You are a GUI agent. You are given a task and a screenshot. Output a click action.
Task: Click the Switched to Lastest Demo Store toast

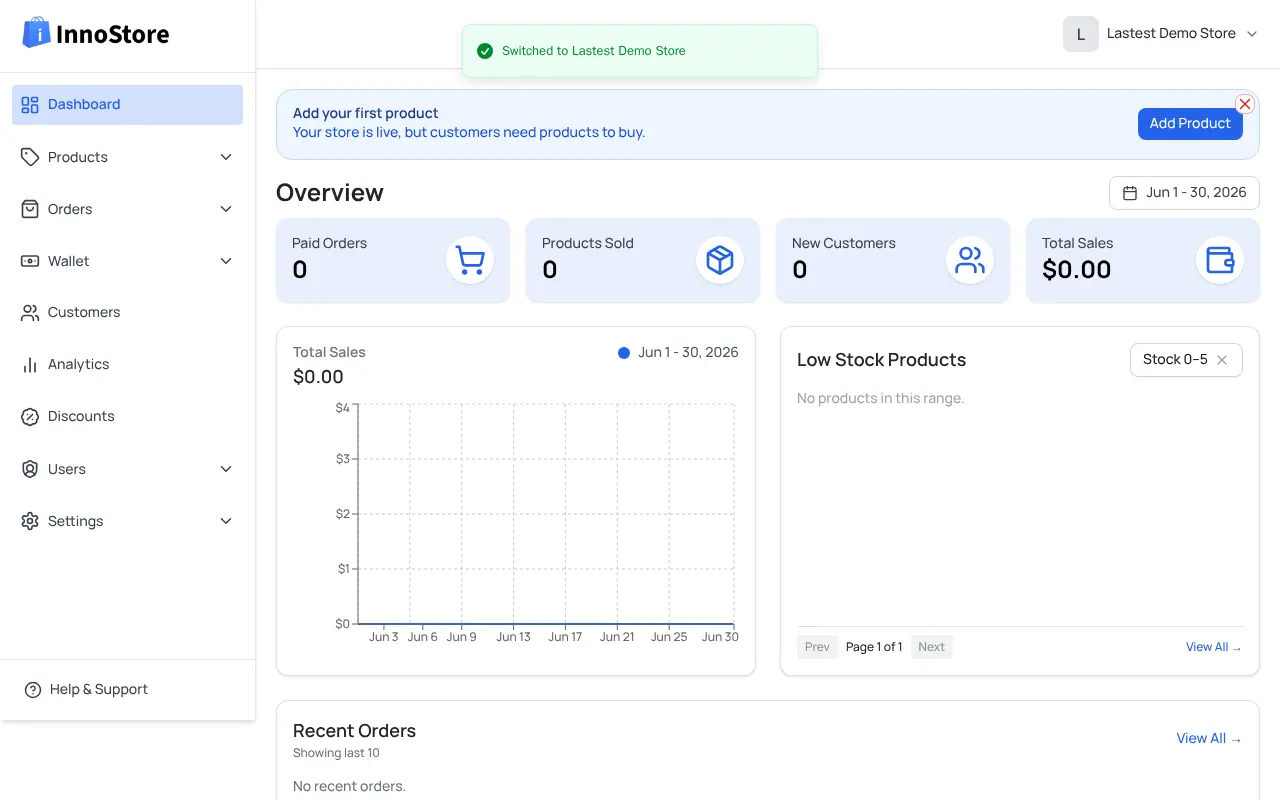click(x=640, y=51)
